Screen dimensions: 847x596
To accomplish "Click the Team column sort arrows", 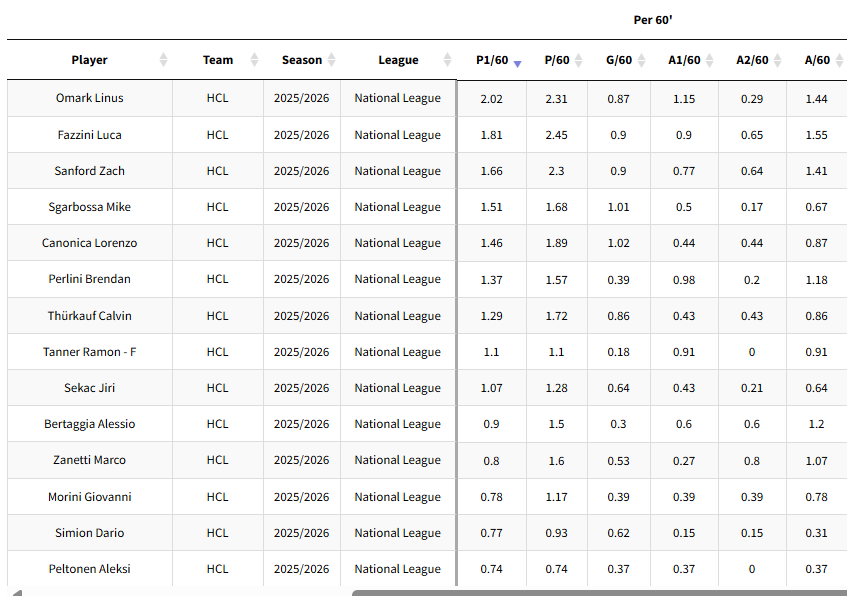I will [x=254, y=60].
